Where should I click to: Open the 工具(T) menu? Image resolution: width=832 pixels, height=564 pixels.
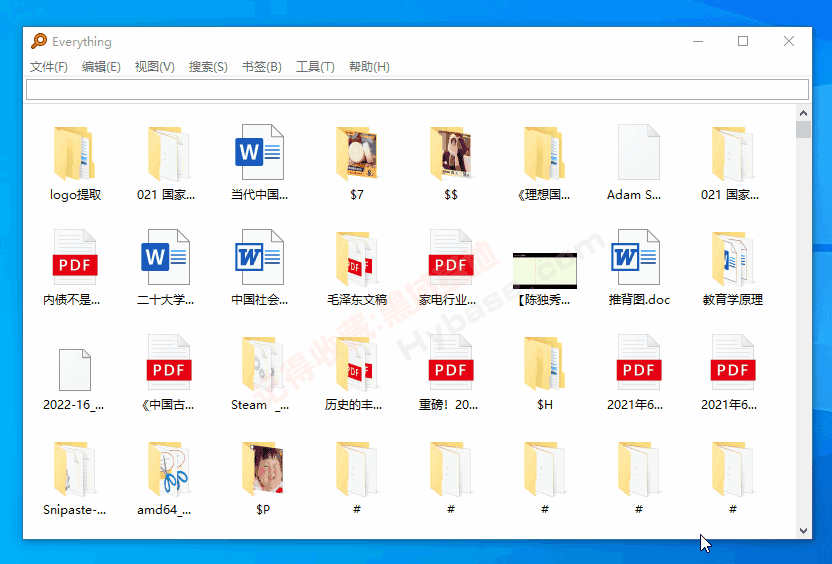[315, 67]
